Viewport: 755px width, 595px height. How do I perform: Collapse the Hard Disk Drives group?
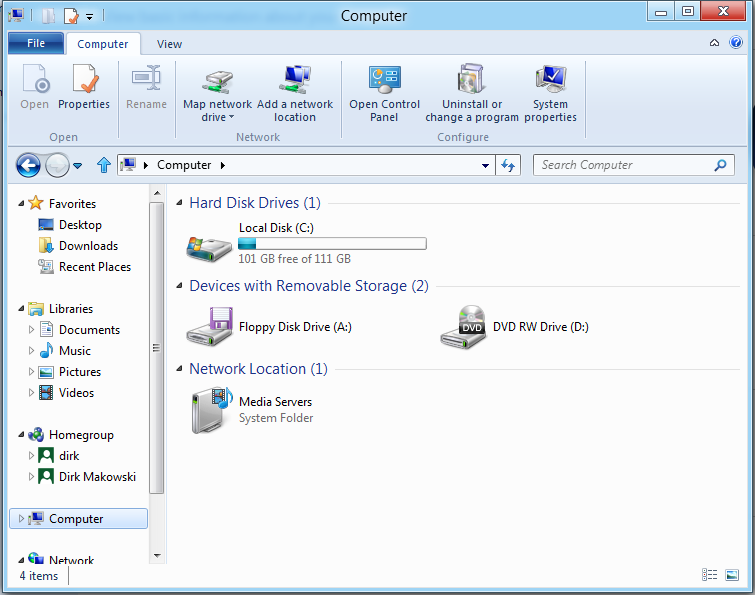180,203
